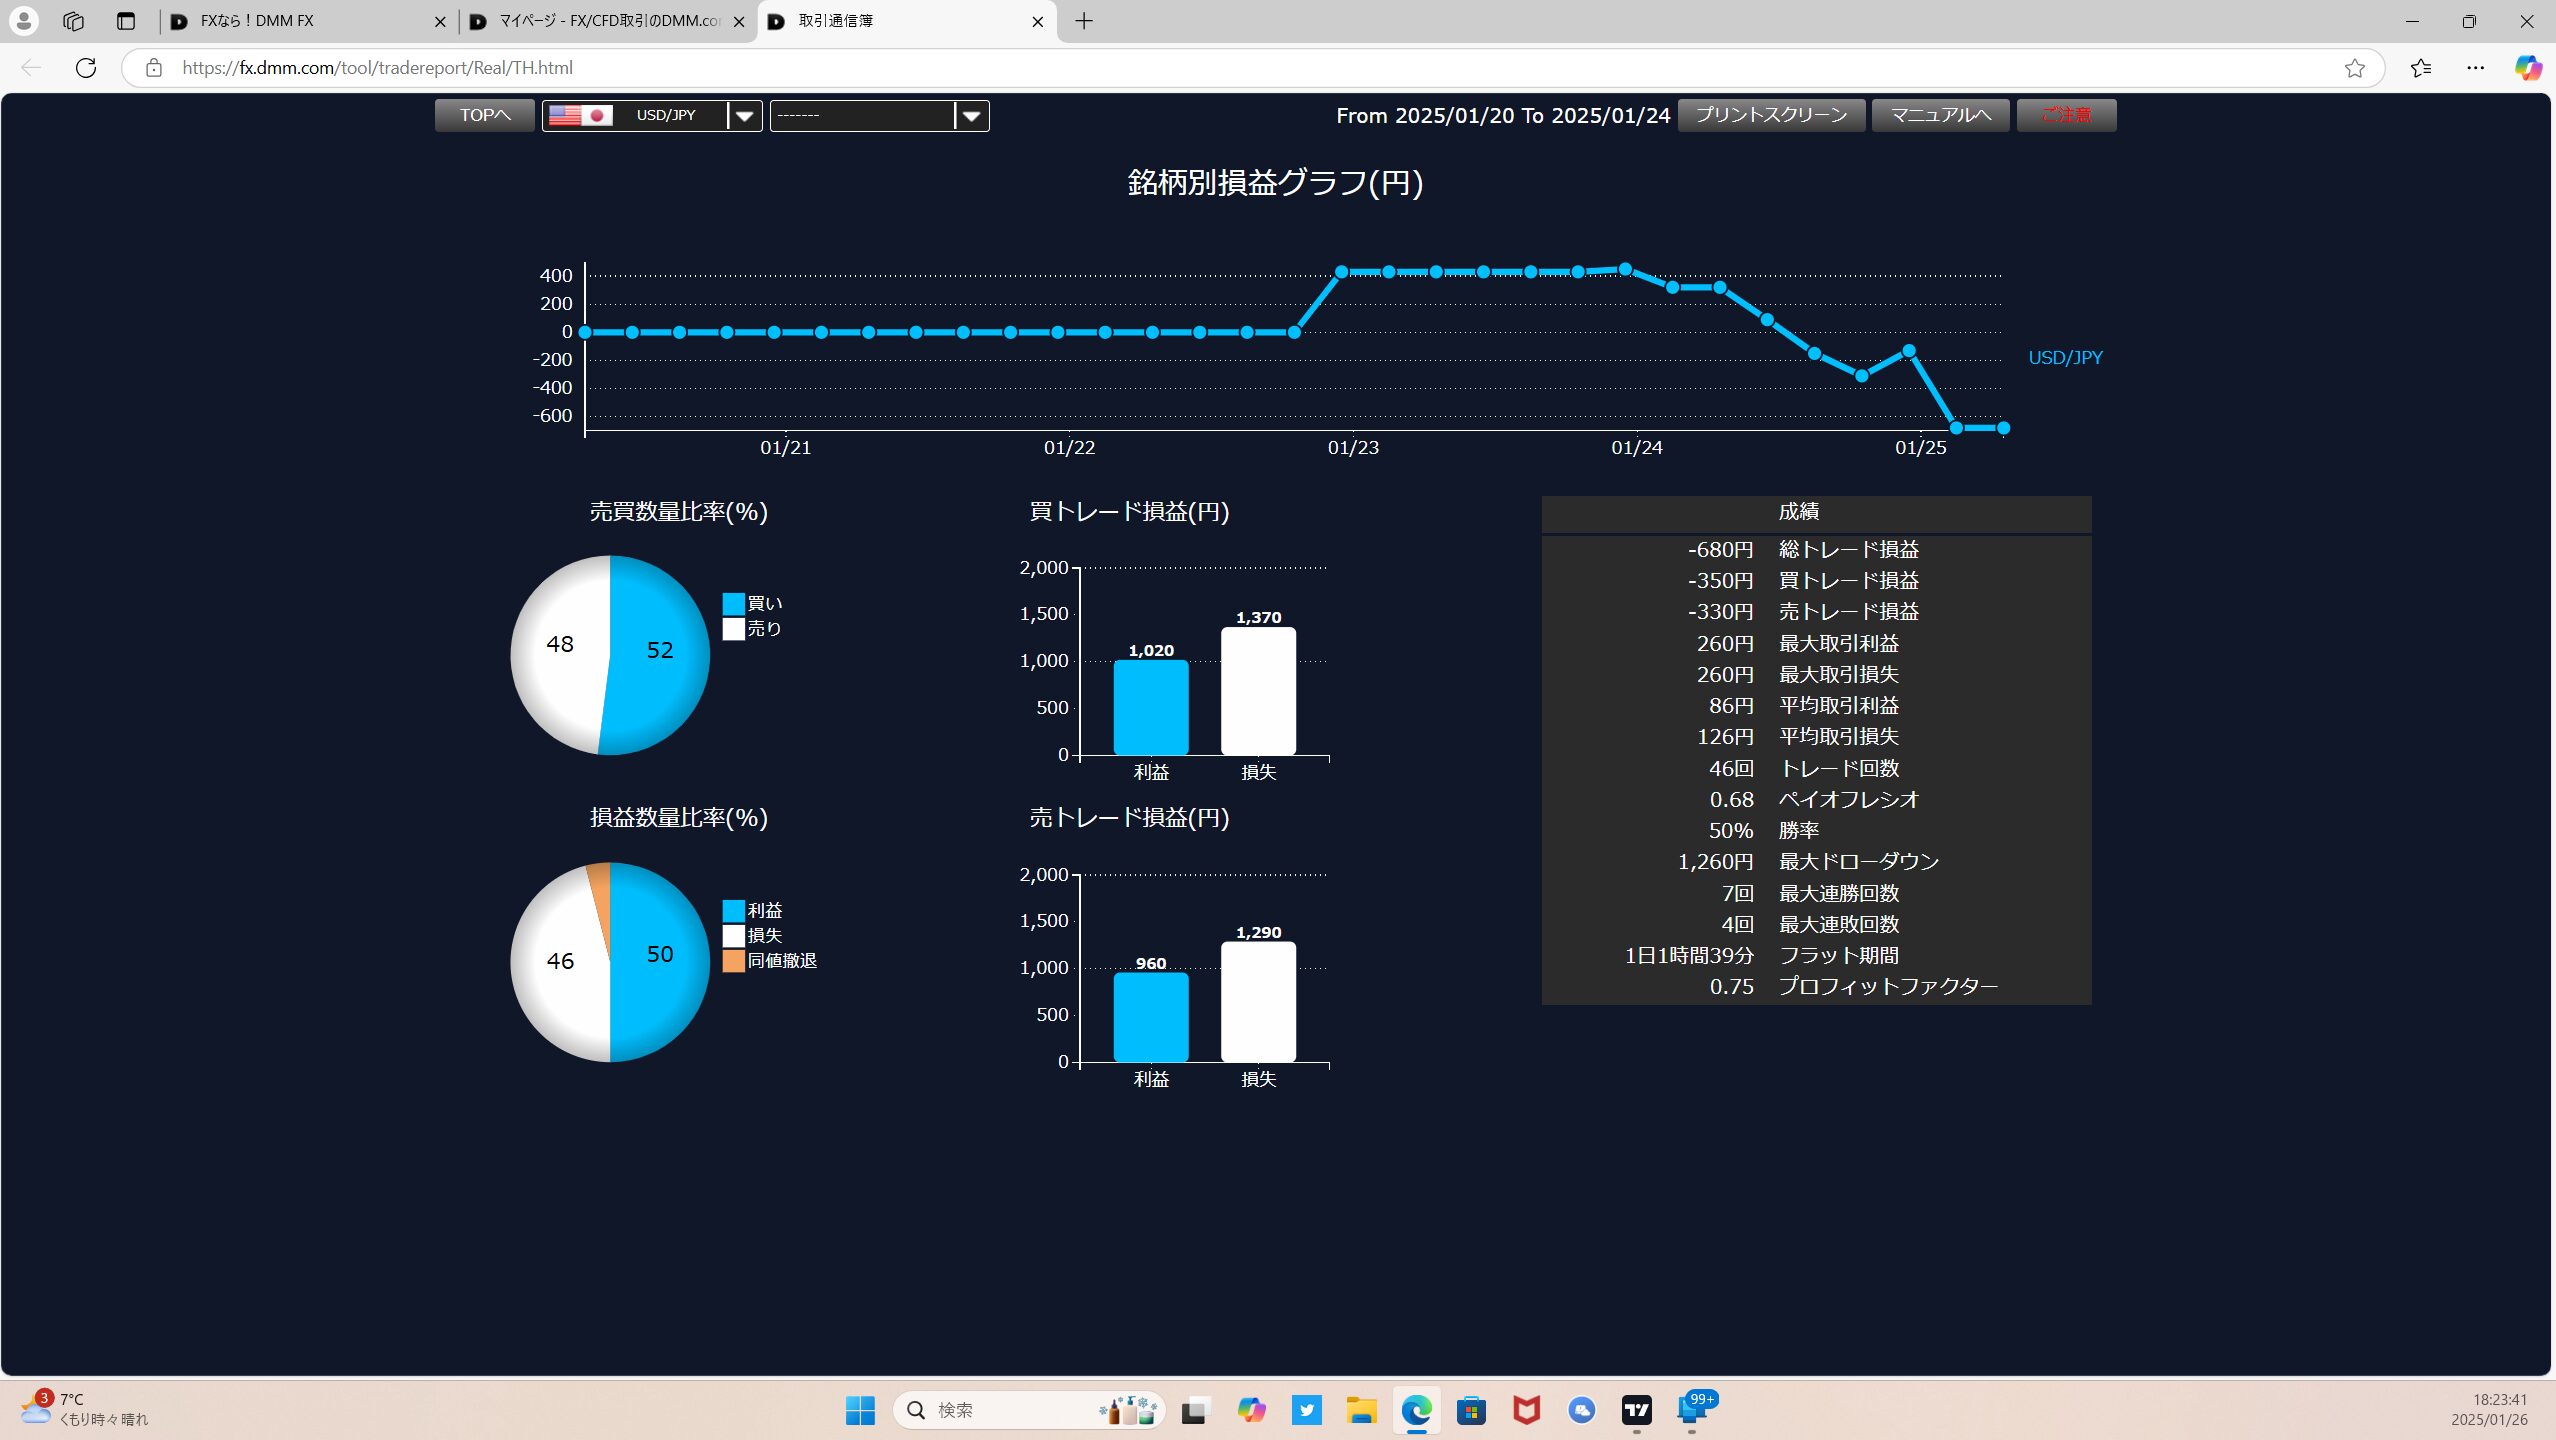Click the blue 買い legend swatch
The height and width of the screenshot is (1440, 2556).
point(733,604)
